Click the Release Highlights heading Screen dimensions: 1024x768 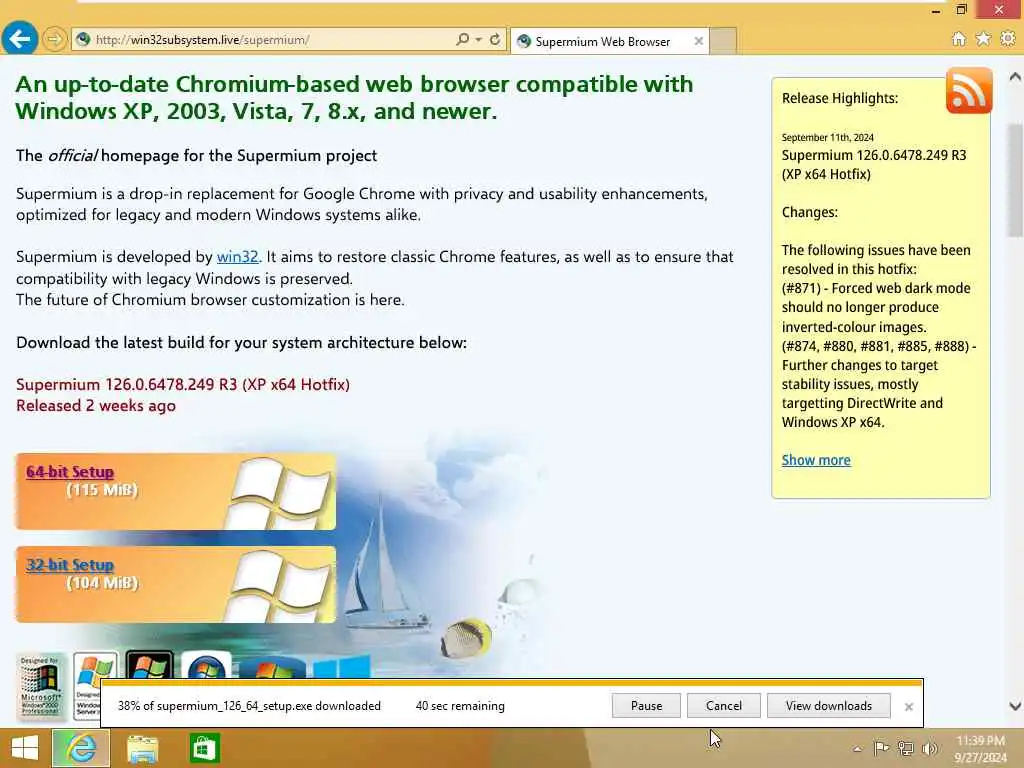click(840, 98)
